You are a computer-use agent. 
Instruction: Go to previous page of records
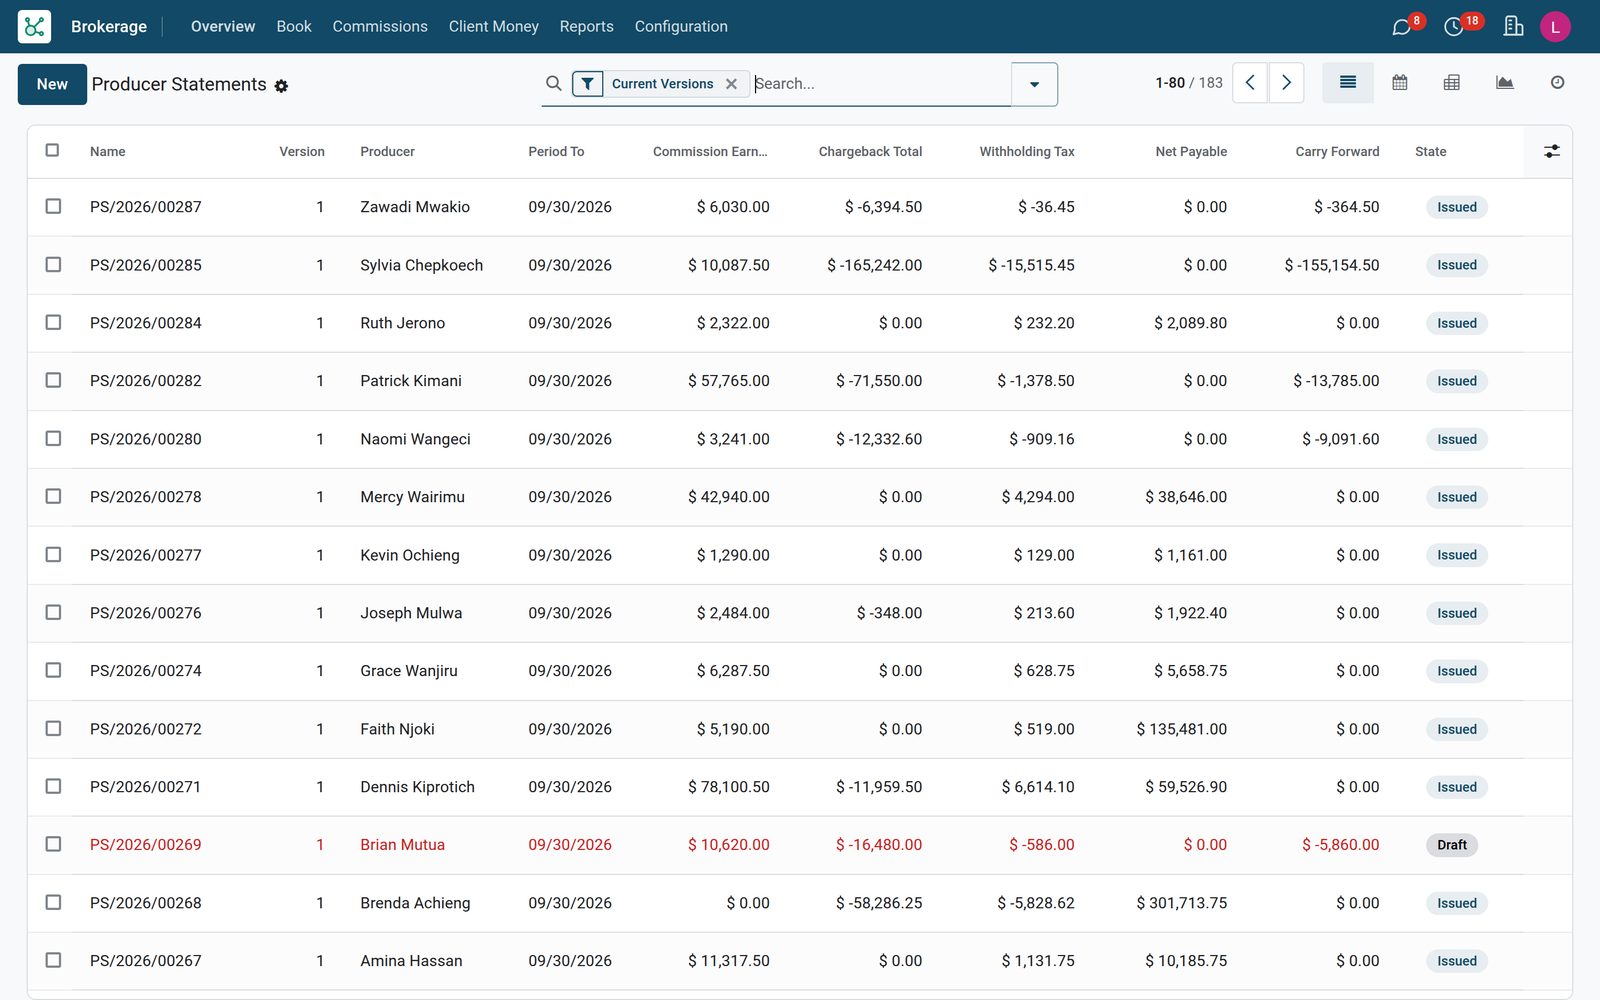point(1250,83)
